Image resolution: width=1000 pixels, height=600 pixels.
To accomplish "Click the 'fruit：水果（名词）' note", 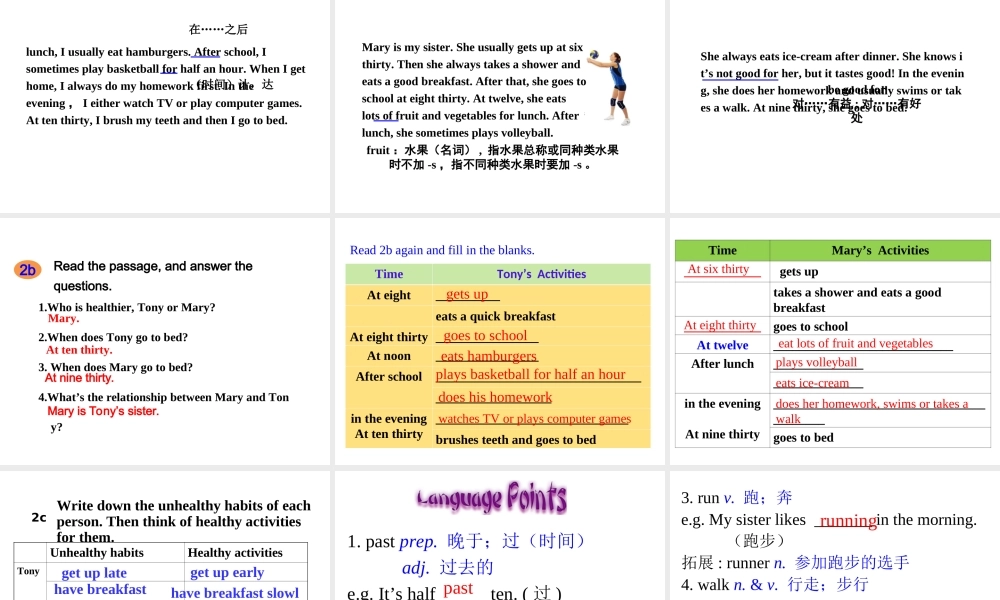I will click(492, 157).
